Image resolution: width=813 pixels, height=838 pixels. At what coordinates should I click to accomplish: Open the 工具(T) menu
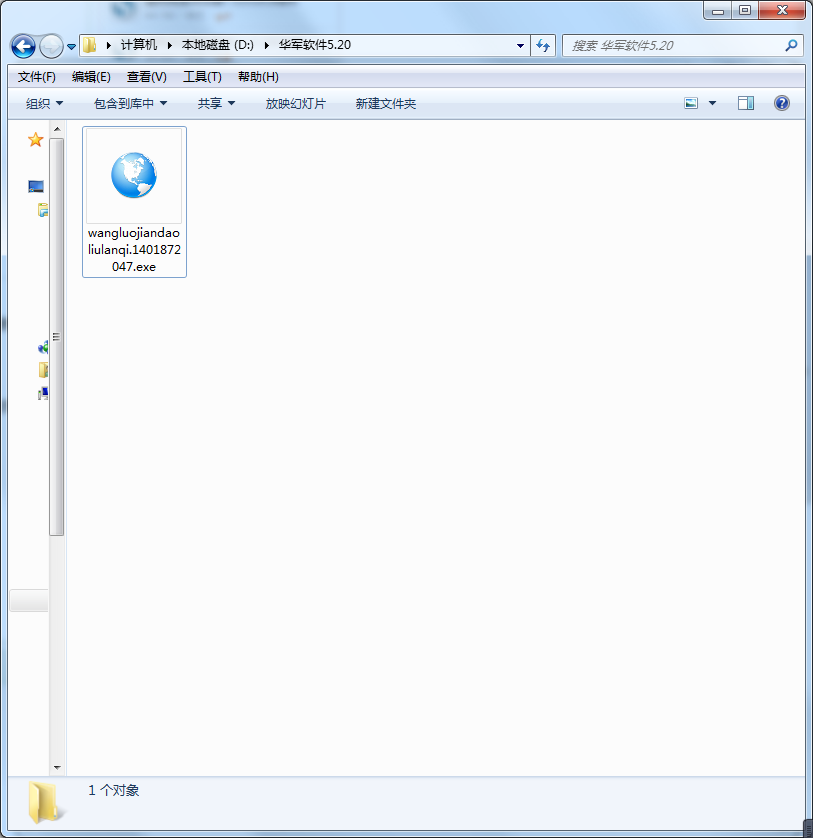point(202,77)
